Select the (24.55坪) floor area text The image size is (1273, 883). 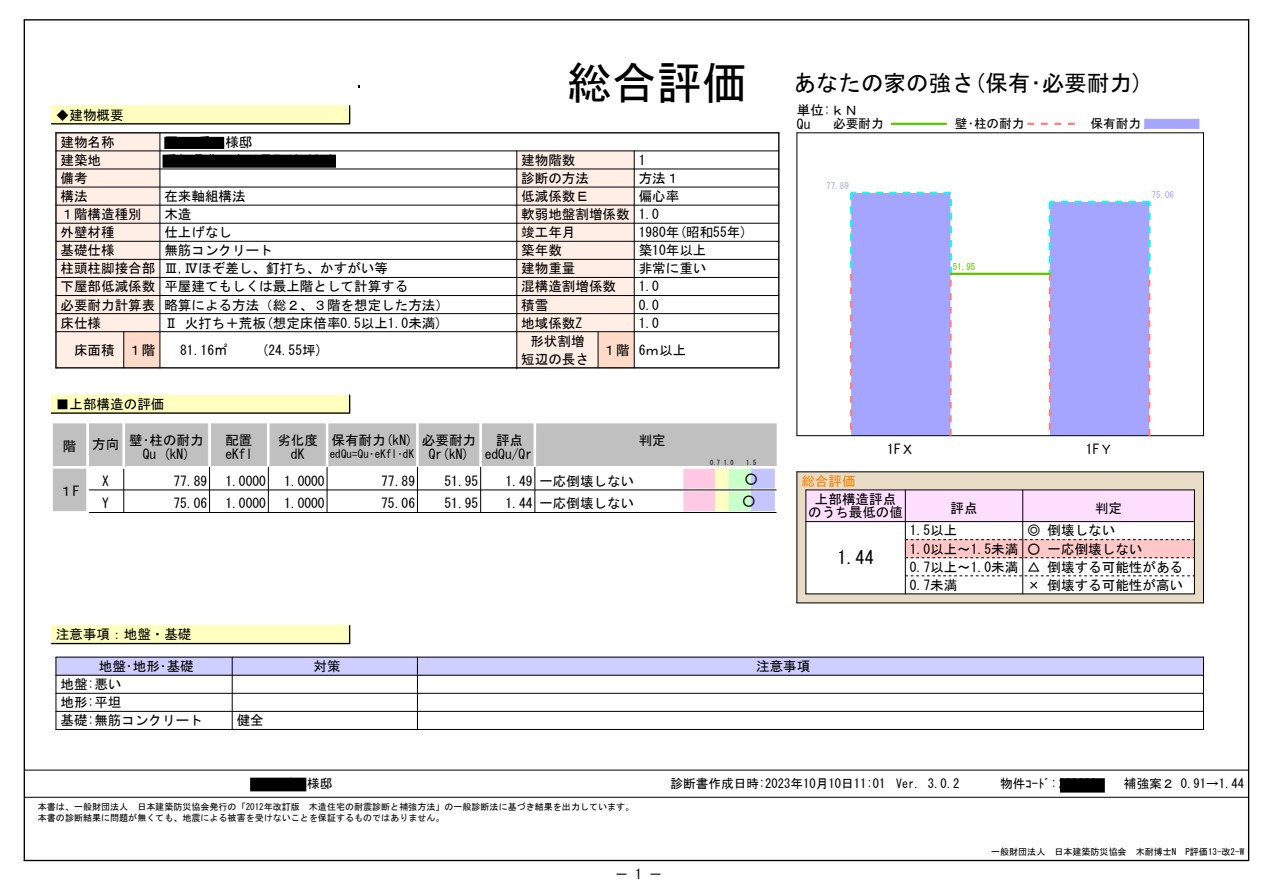[x=292, y=350]
